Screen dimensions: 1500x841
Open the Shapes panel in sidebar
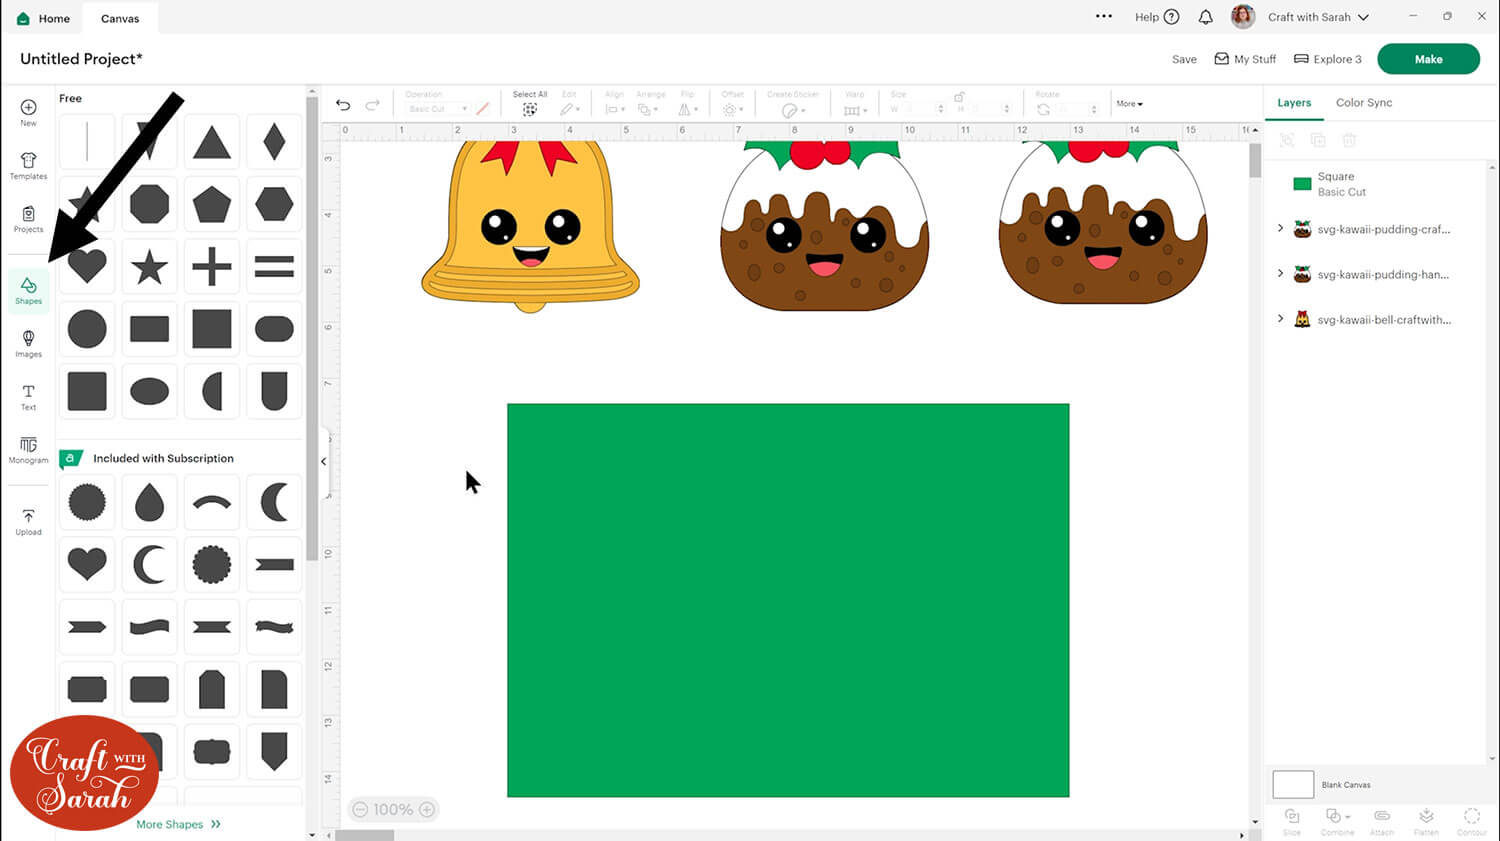pyautogui.click(x=28, y=290)
